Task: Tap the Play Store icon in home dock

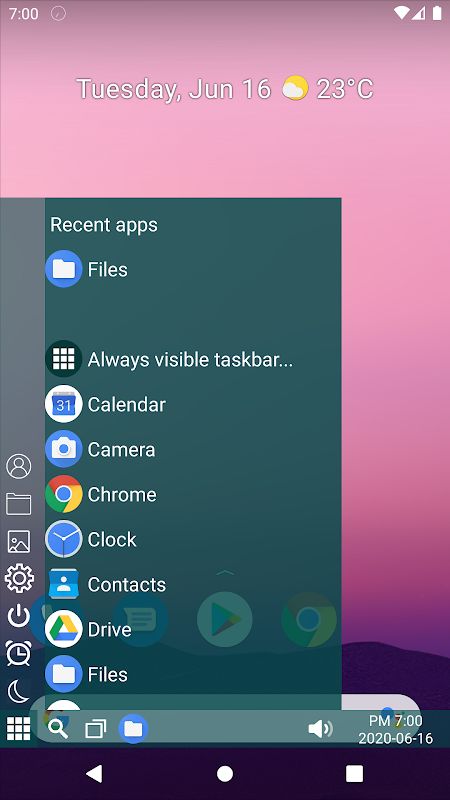Action: (224, 619)
